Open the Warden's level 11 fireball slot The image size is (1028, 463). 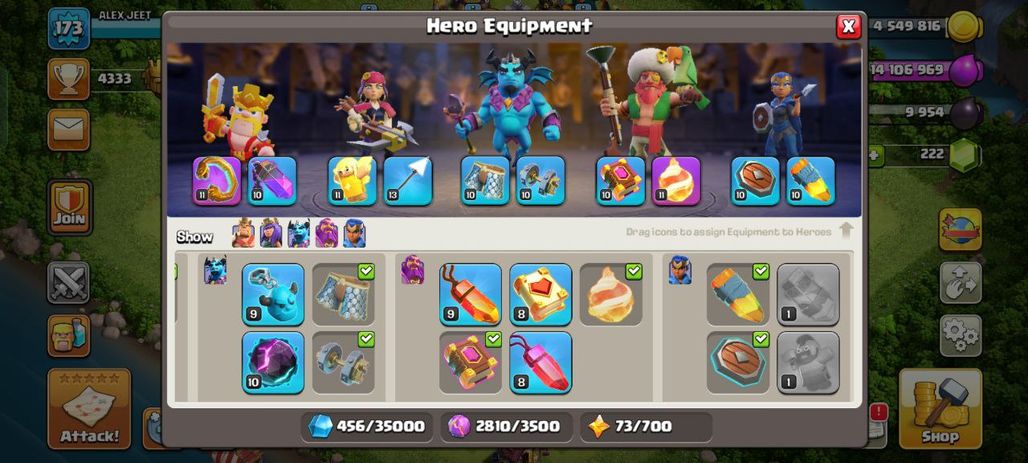click(676, 181)
